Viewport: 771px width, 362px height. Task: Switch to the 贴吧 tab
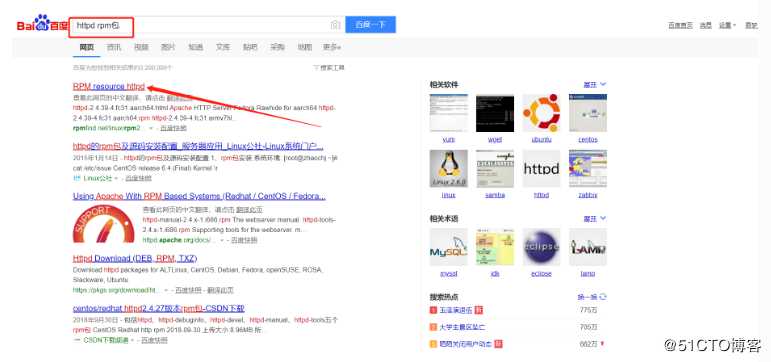[x=250, y=47]
